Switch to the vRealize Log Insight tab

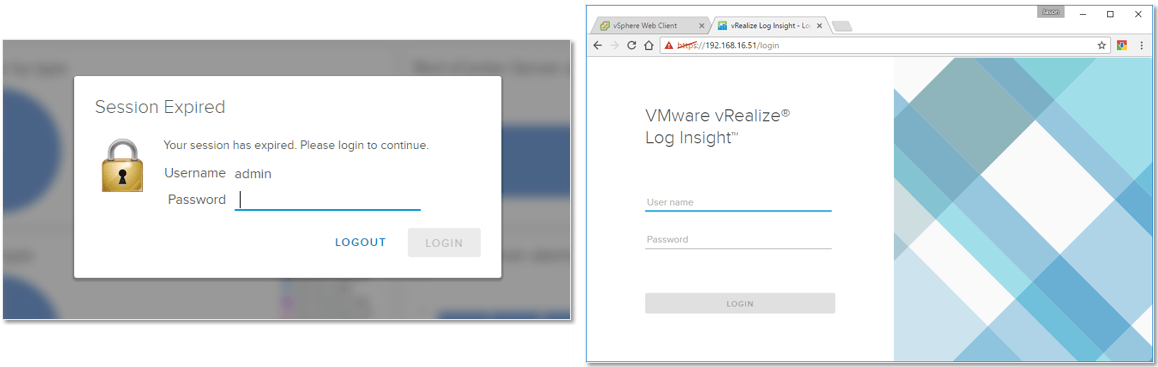[770, 26]
